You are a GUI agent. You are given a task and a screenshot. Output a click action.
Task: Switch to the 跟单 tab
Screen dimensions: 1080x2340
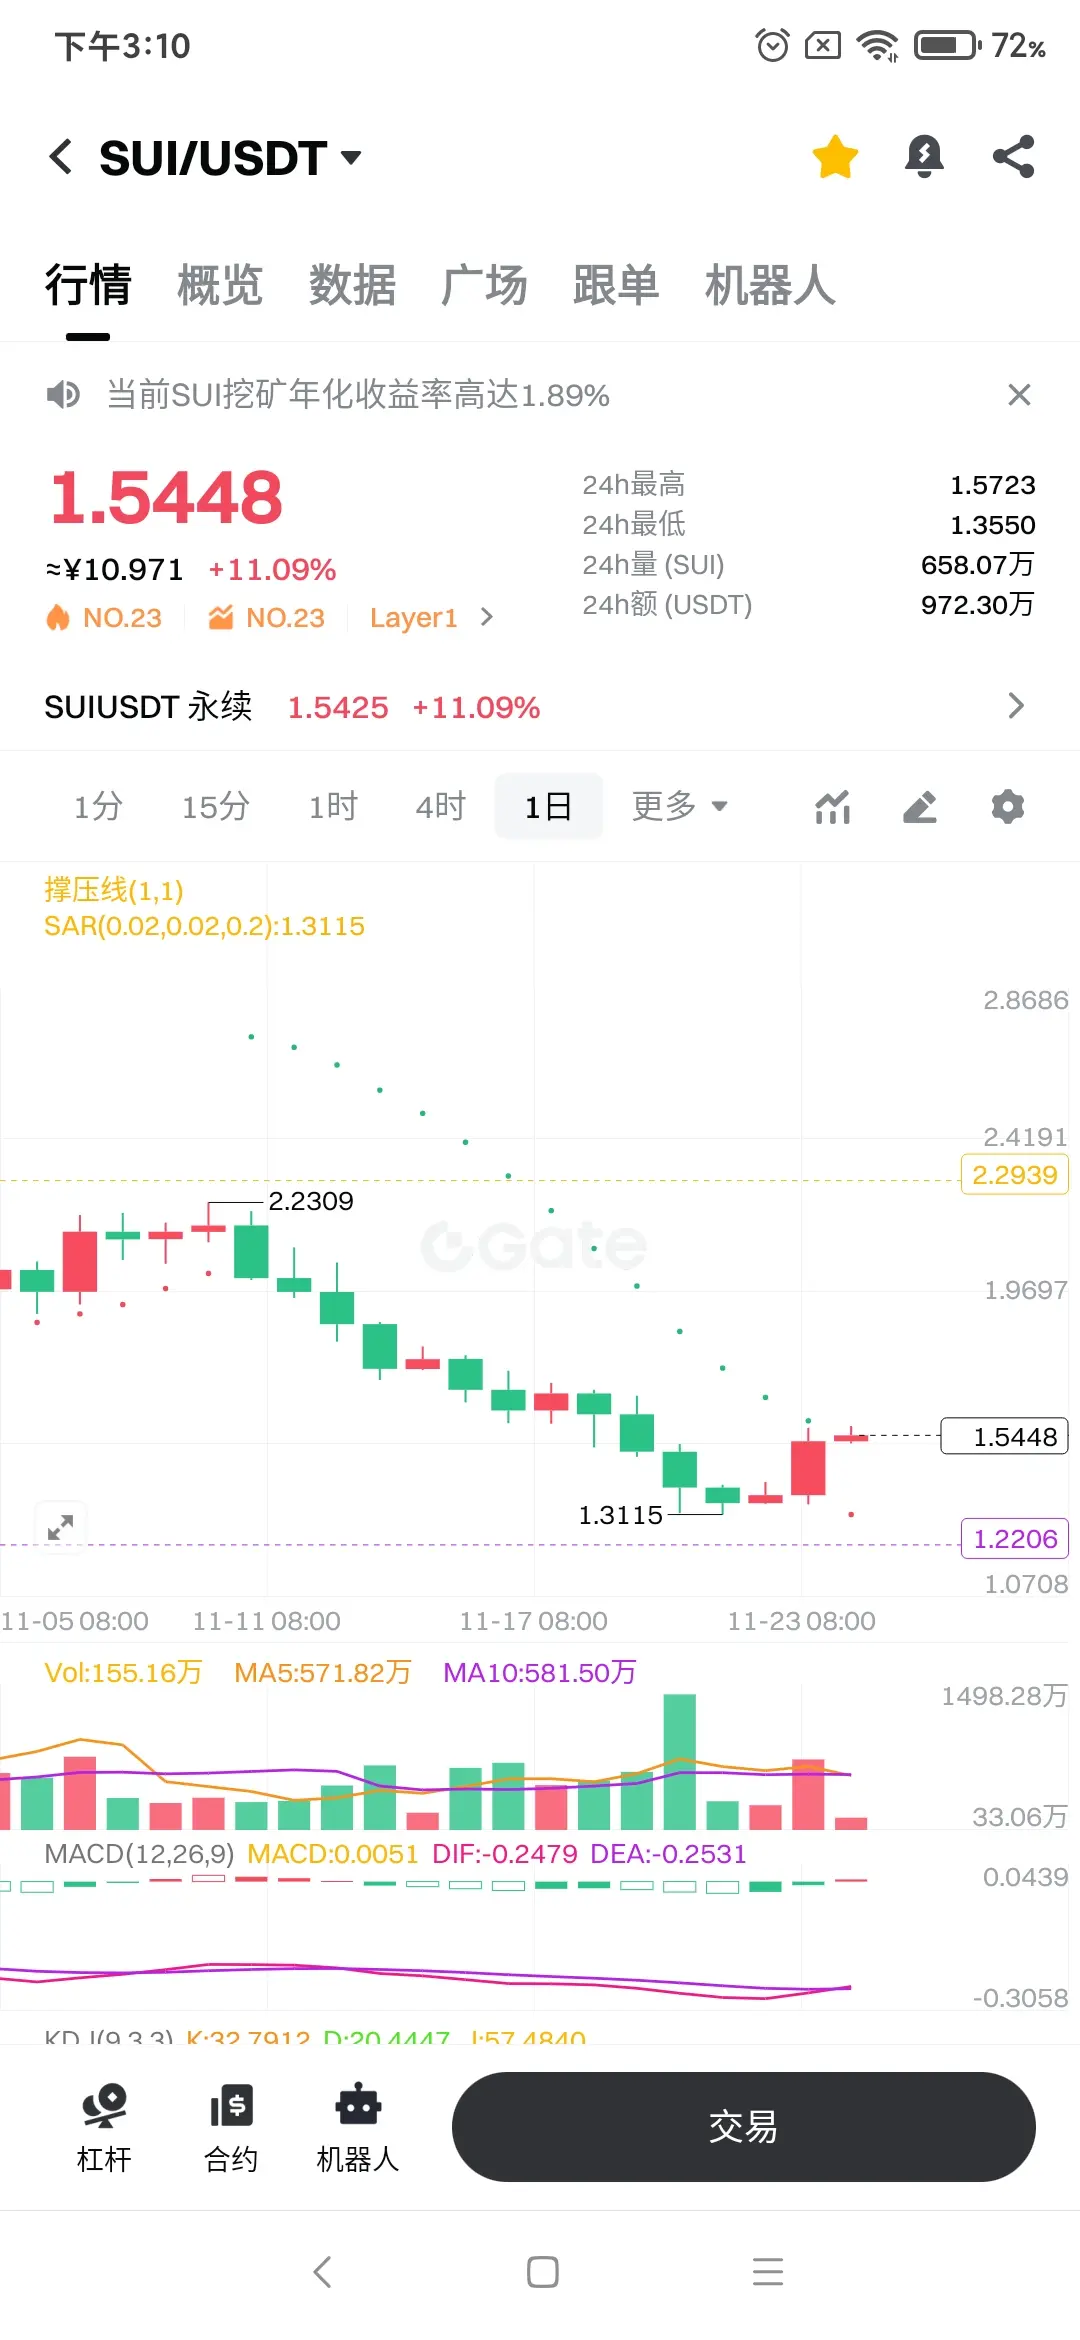pyautogui.click(x=616, y=285)
